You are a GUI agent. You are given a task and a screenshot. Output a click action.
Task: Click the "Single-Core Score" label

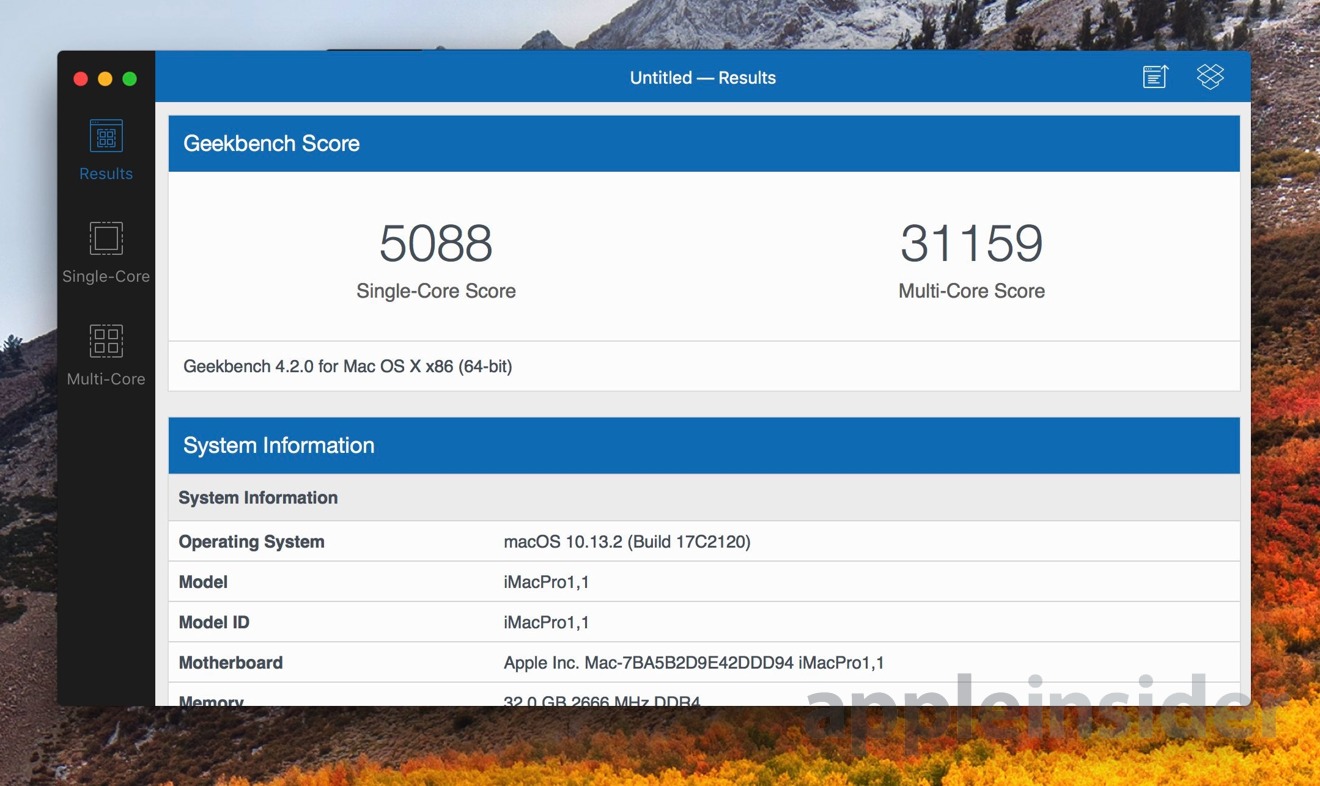coord(436,291)
